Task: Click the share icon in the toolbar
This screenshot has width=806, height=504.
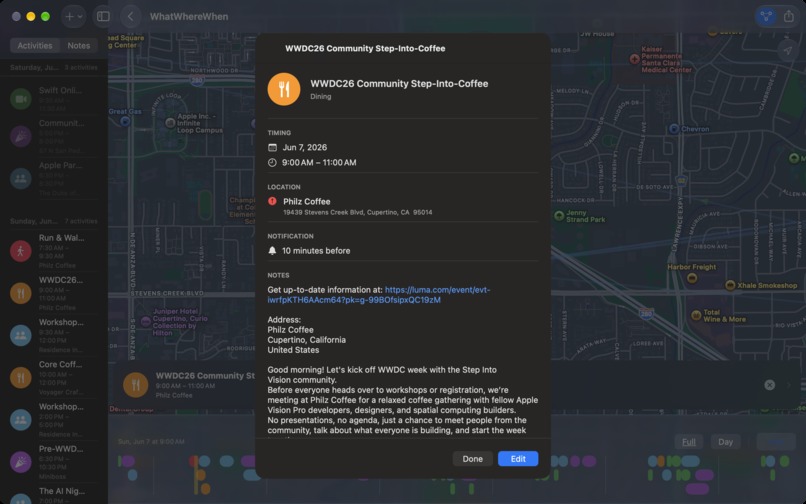Action: click(x=789, y=16)
